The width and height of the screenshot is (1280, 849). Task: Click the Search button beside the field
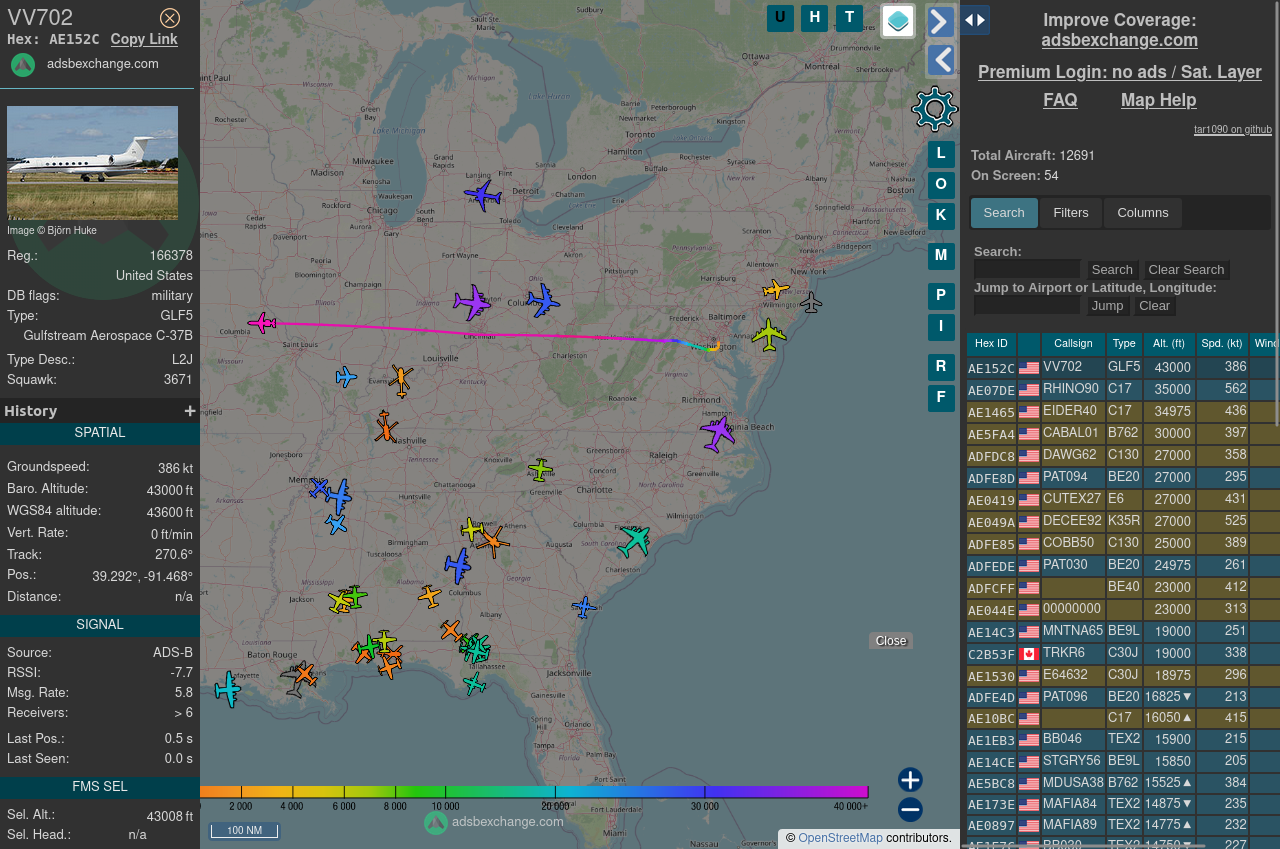click(x=1112, y=270)
